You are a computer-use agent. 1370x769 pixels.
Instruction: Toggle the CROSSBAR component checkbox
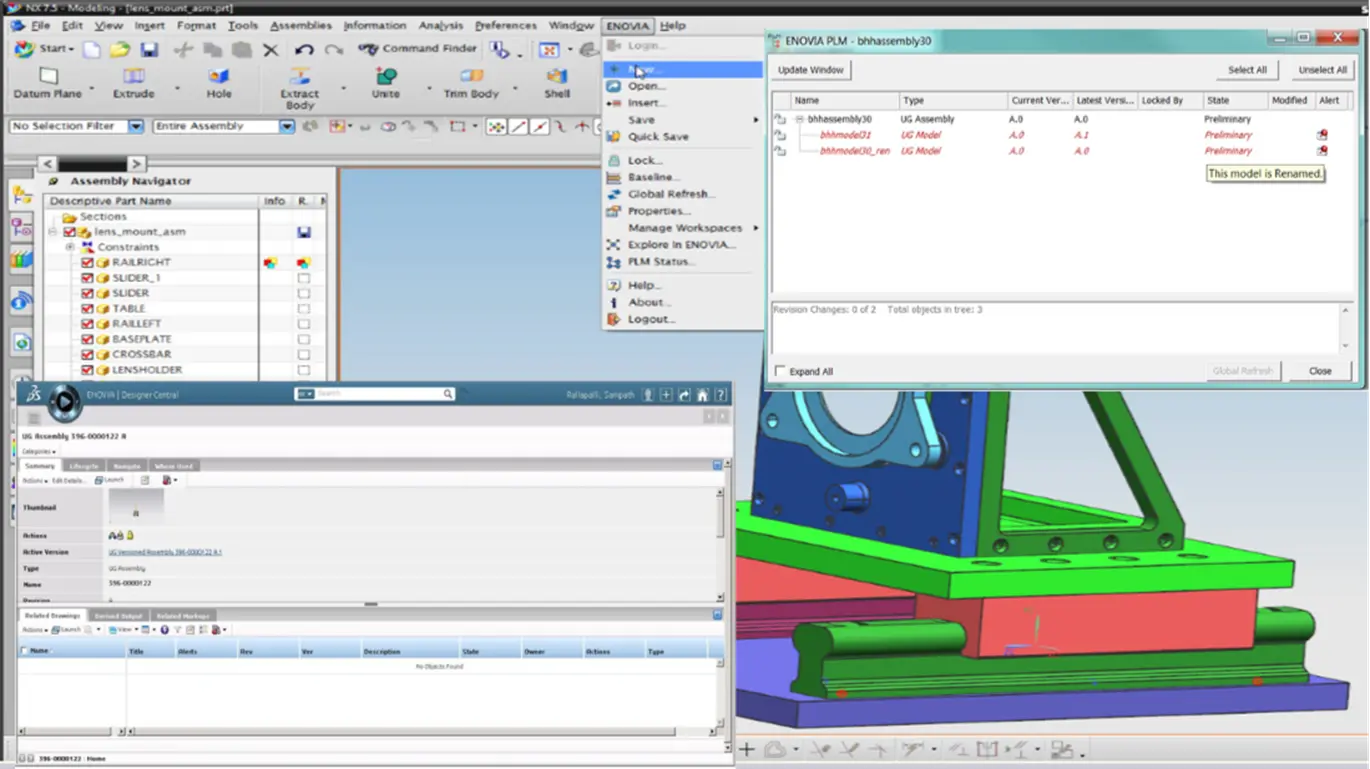tap(87, 355)
